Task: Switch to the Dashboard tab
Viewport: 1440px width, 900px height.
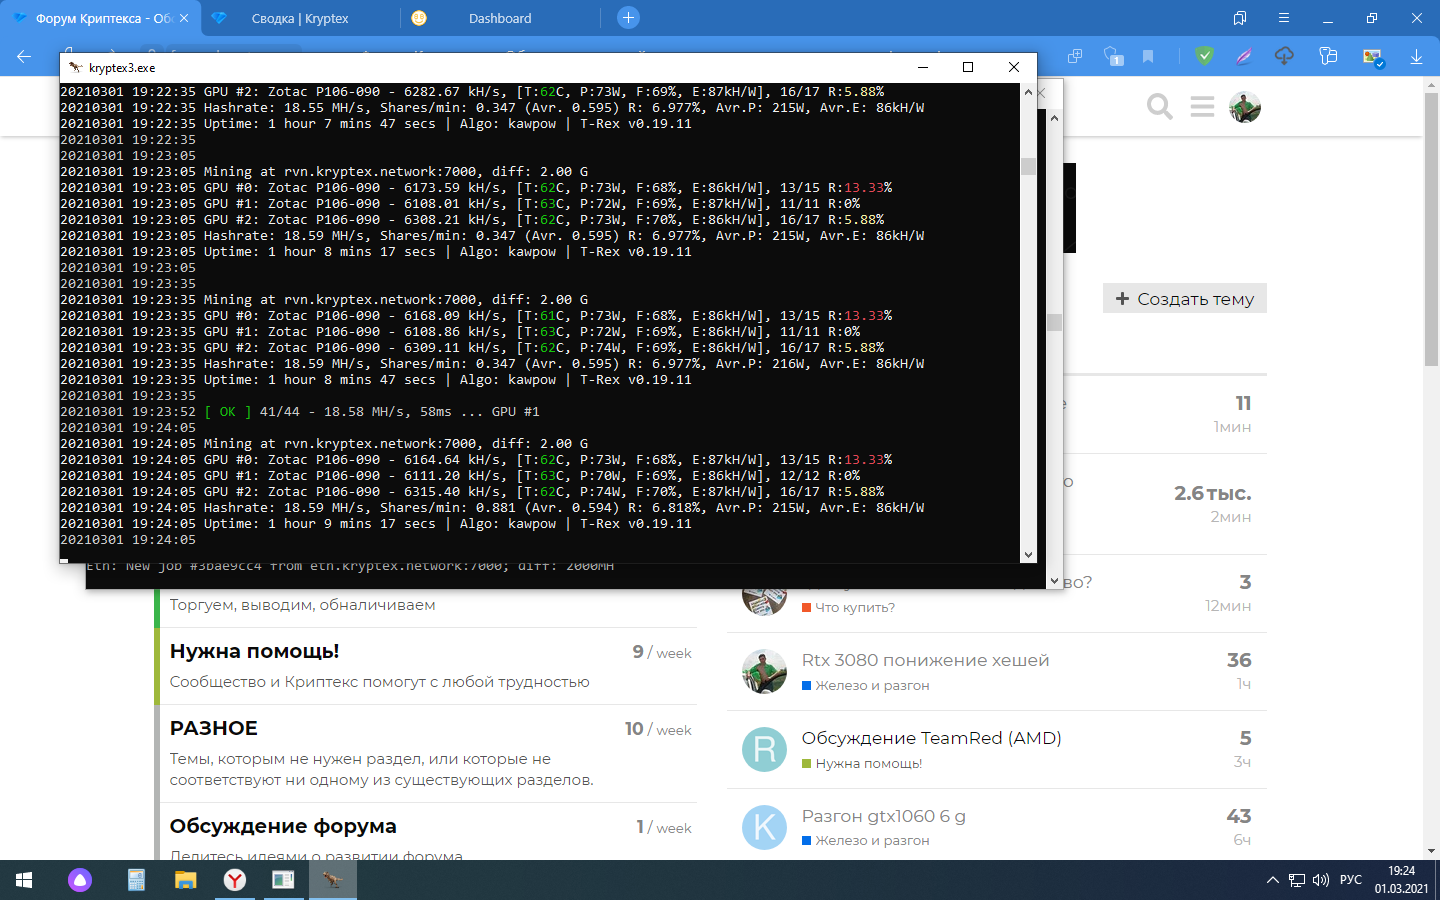Action: tap(500, 18)
